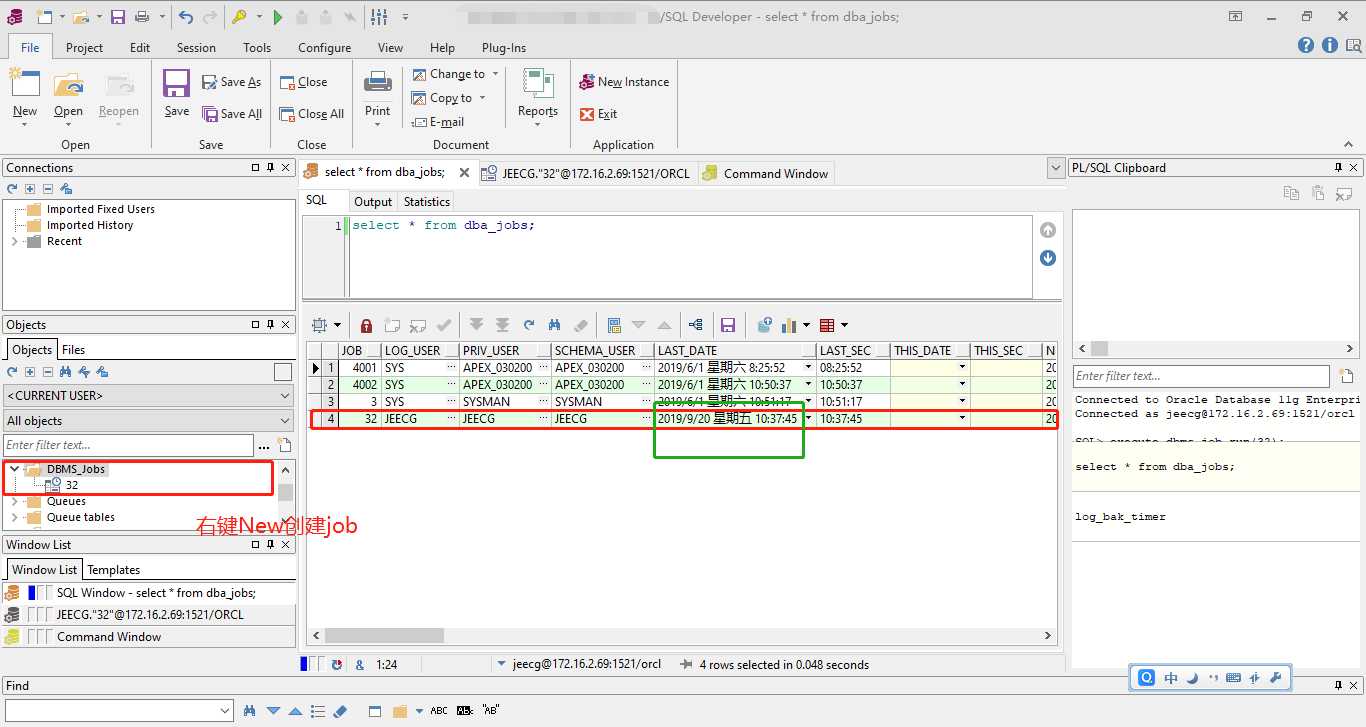
Task: Click connect hierarchy icon in grid toolbar
Action: coord(696,325)
